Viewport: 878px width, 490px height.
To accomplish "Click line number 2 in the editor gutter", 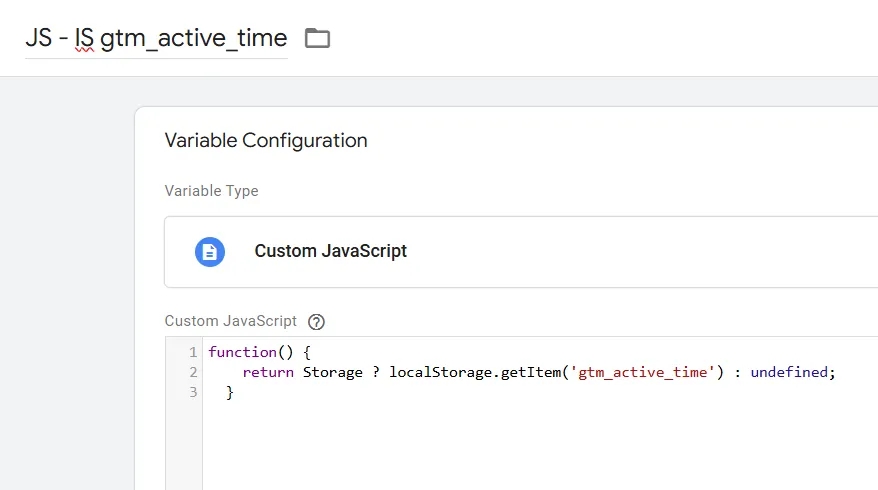I will [193, 372].
